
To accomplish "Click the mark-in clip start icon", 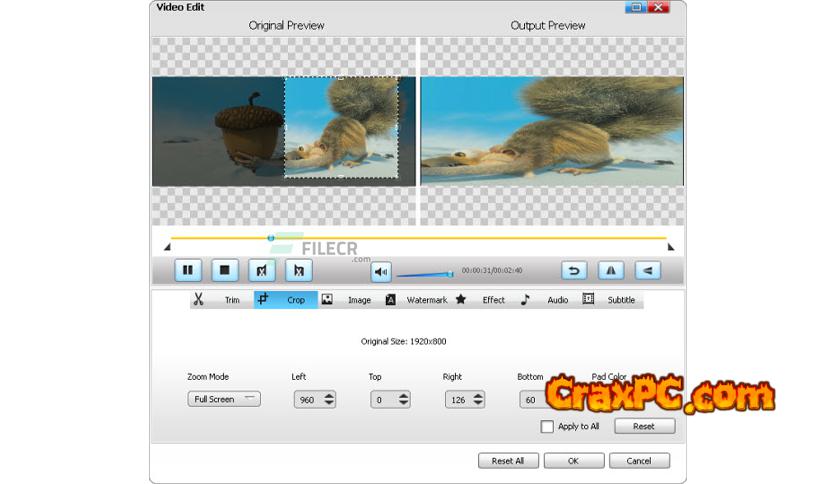I will coord(262,270).
